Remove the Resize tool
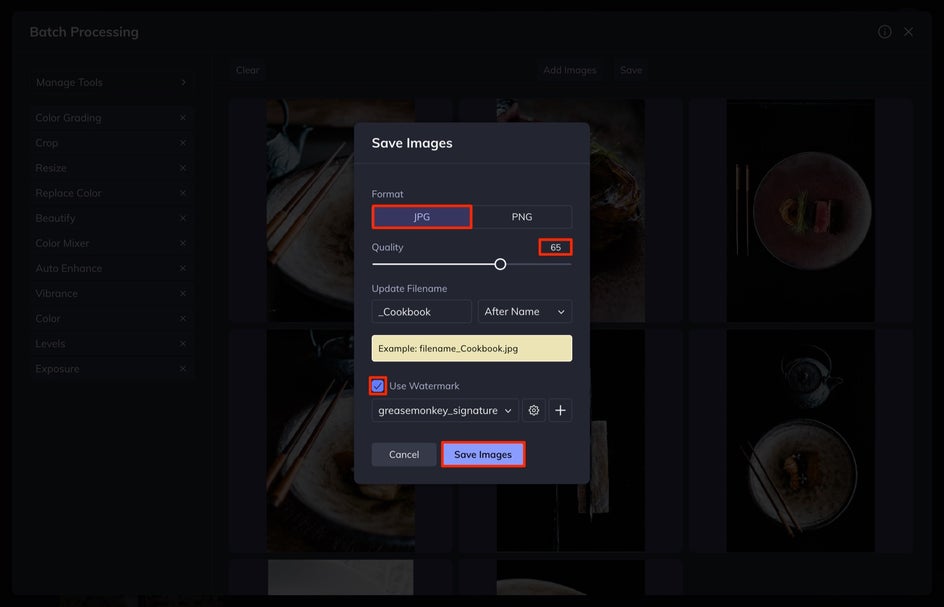This screenshot has height=607, width=944. click(183, 168)
